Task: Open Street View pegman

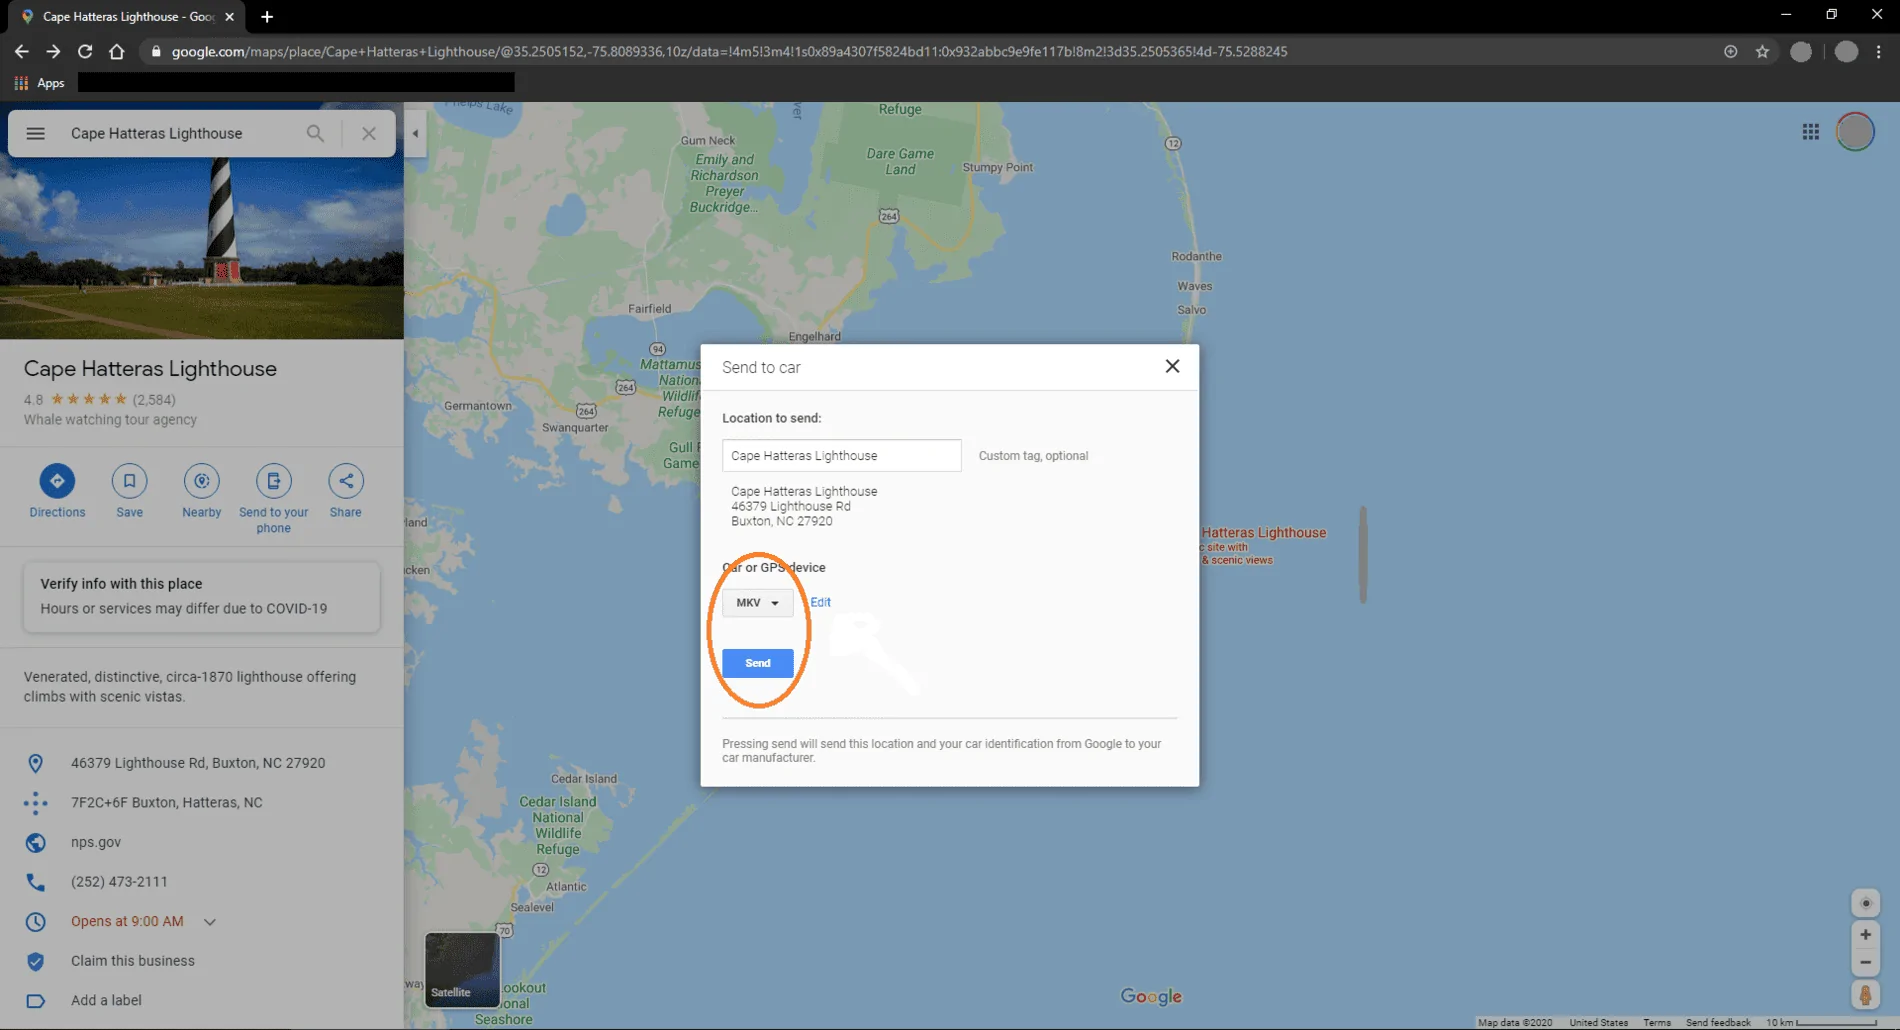Action: click(1865, 995)
